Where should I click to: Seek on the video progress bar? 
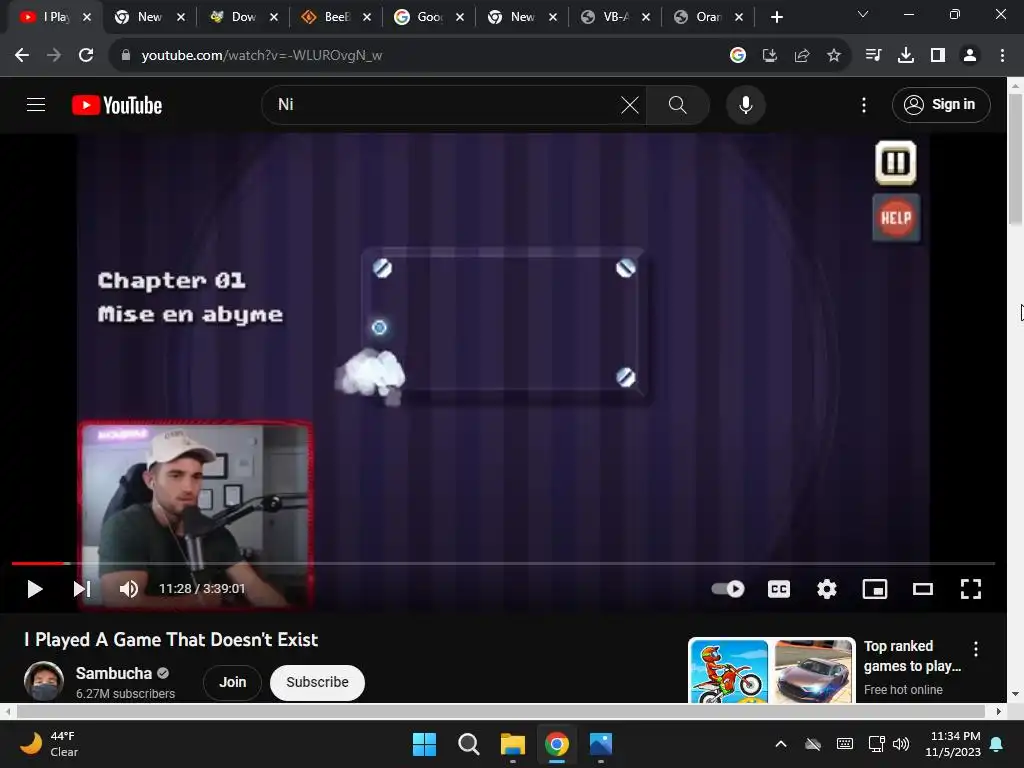click(x=503, y=563)
